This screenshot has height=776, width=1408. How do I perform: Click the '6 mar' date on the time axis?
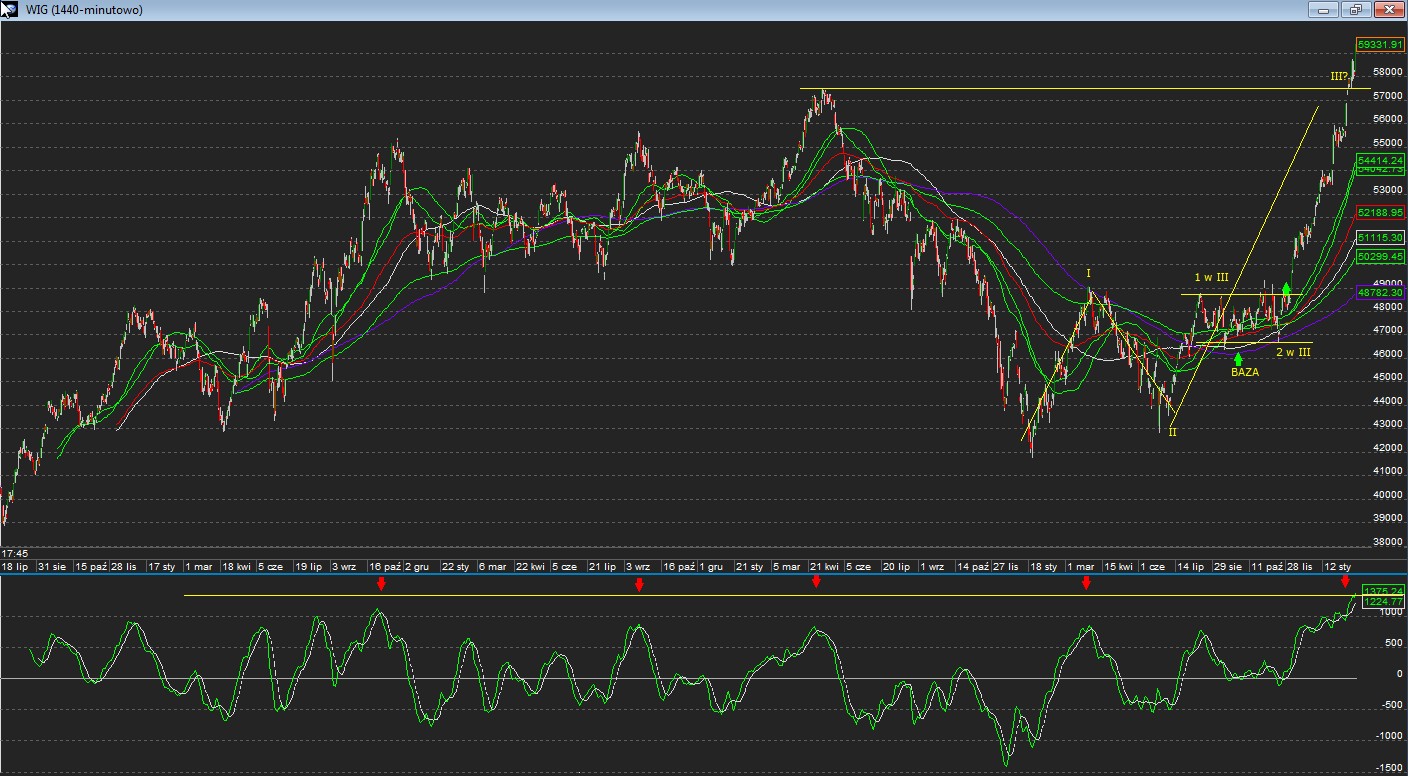coord(492,567)
